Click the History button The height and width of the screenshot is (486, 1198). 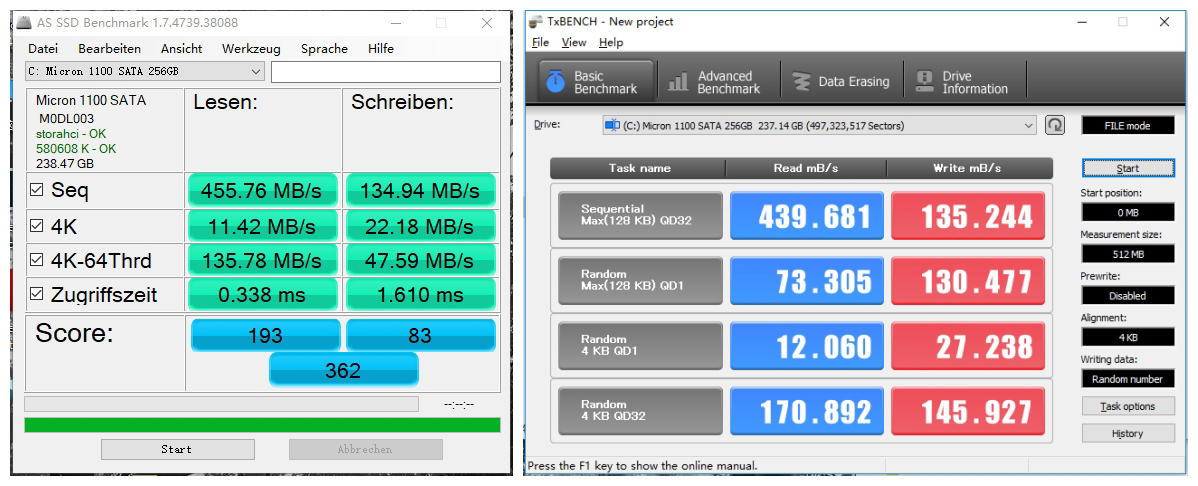[x=1127, y=434]
